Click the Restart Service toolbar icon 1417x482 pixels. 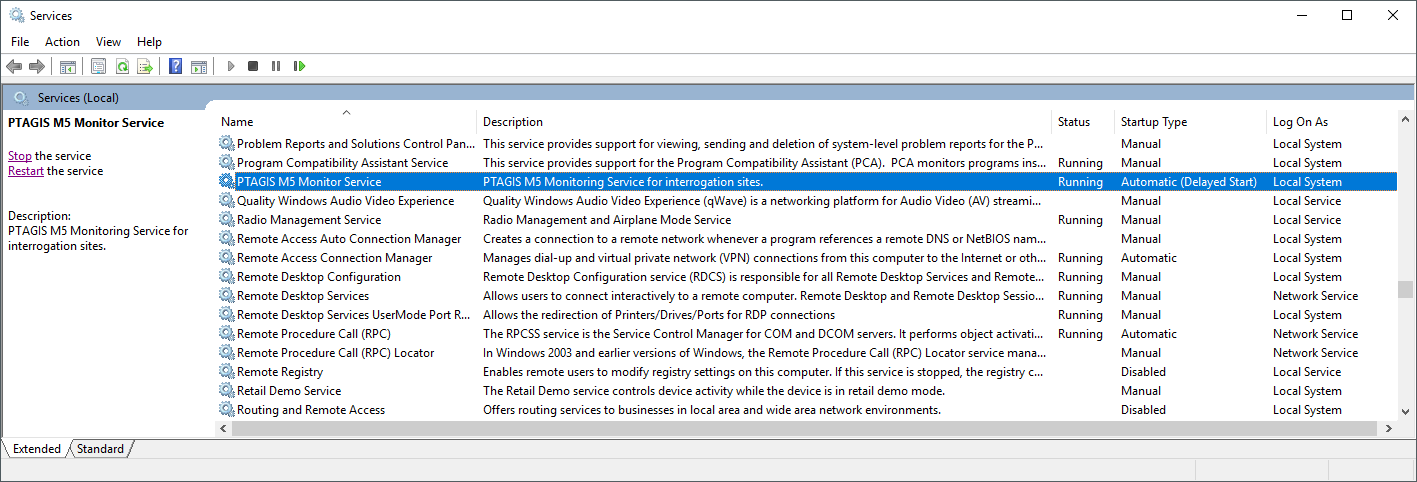tap(299, 66)
